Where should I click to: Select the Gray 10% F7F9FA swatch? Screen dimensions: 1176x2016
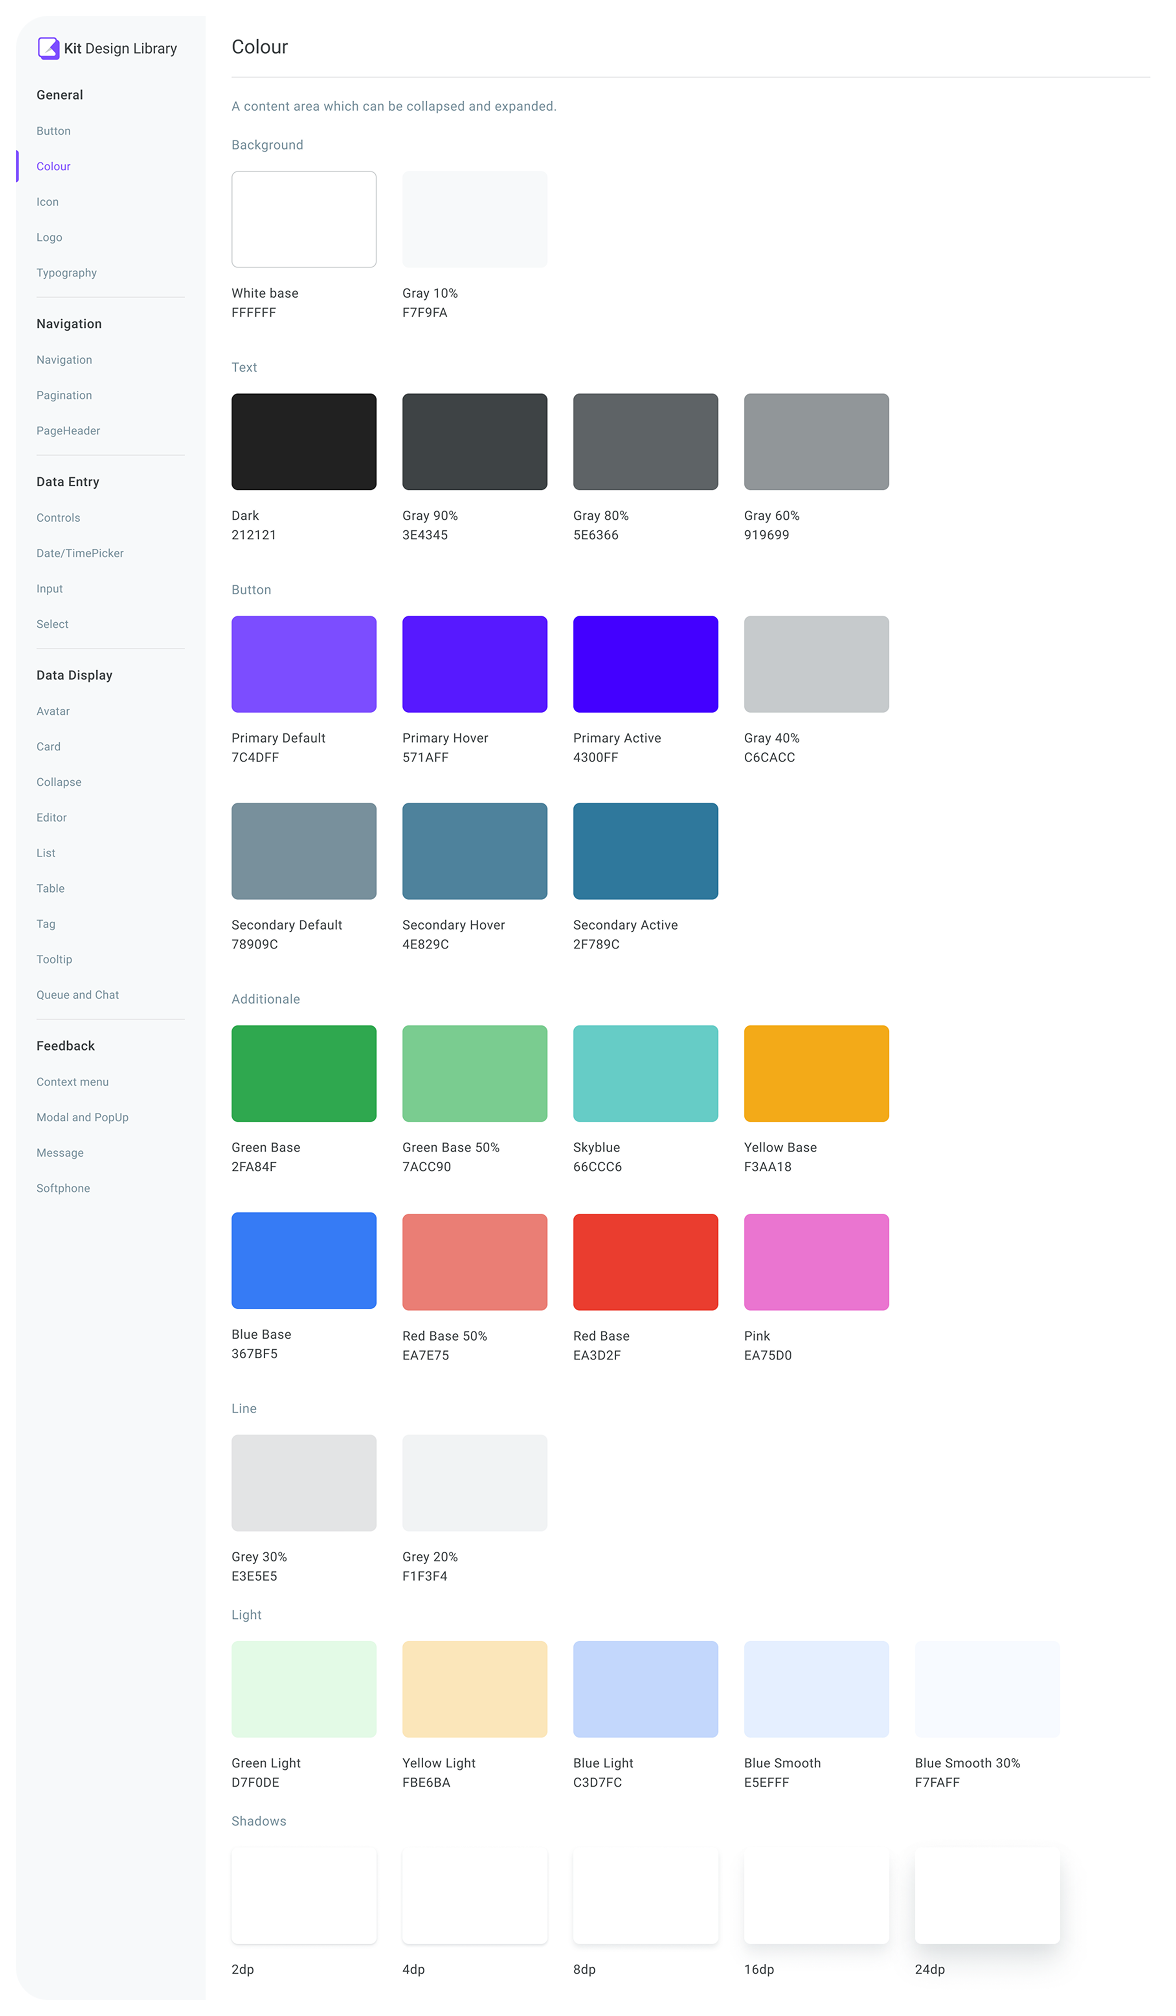(475, 219)
